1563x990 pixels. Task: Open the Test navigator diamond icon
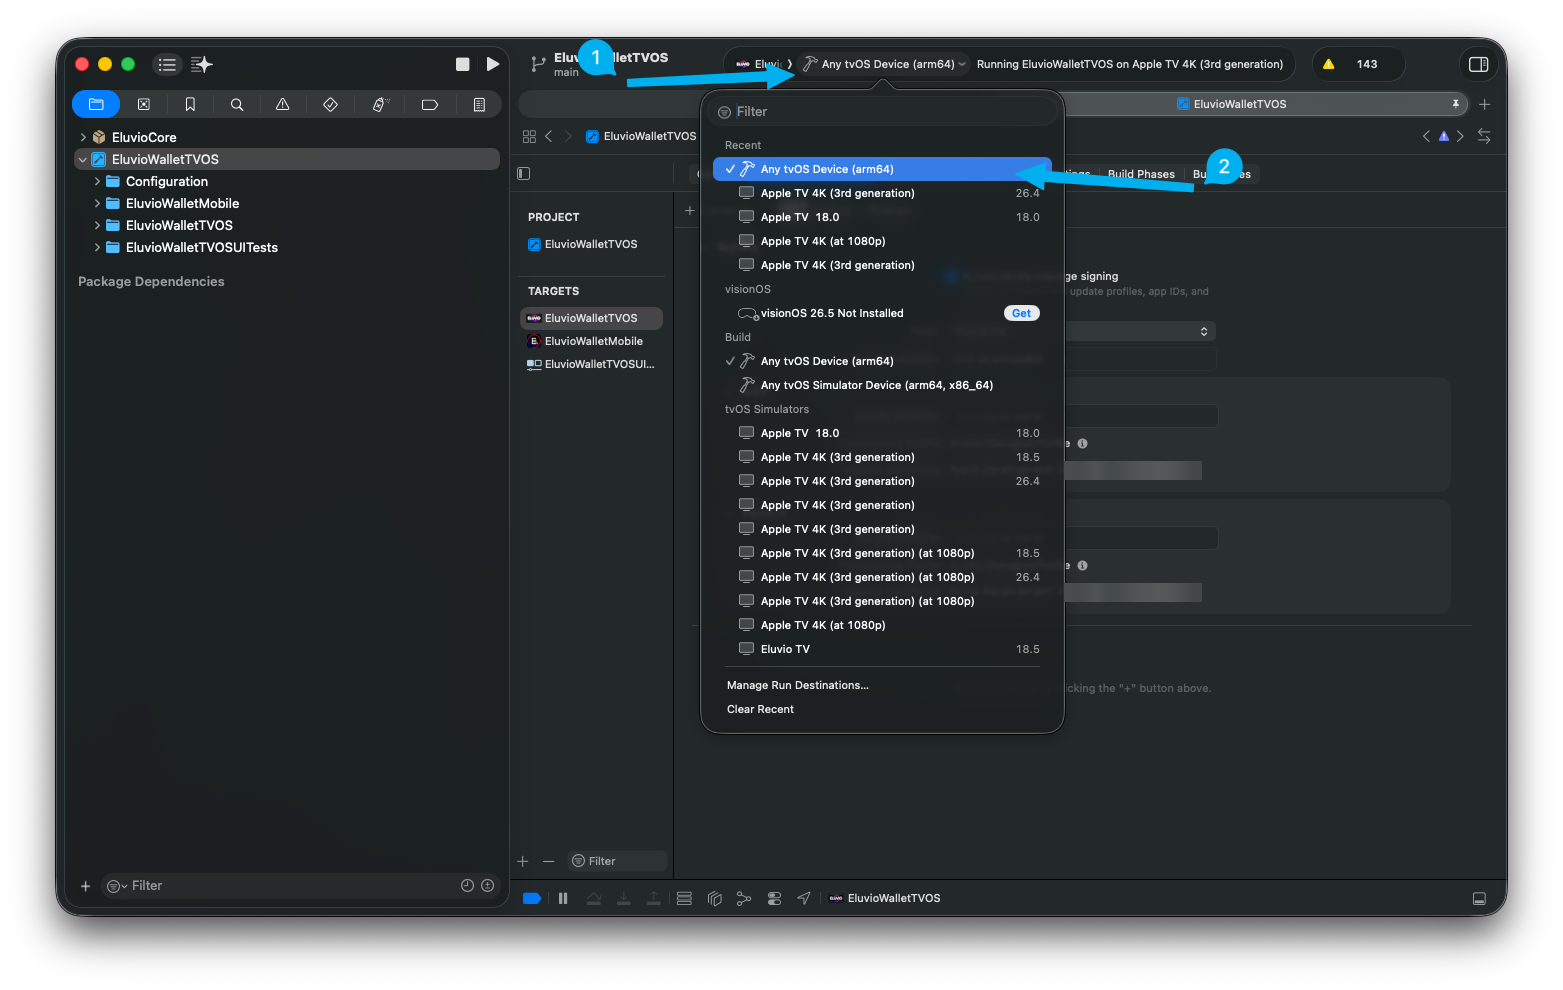pyautogui.click(x=330, y=104)
